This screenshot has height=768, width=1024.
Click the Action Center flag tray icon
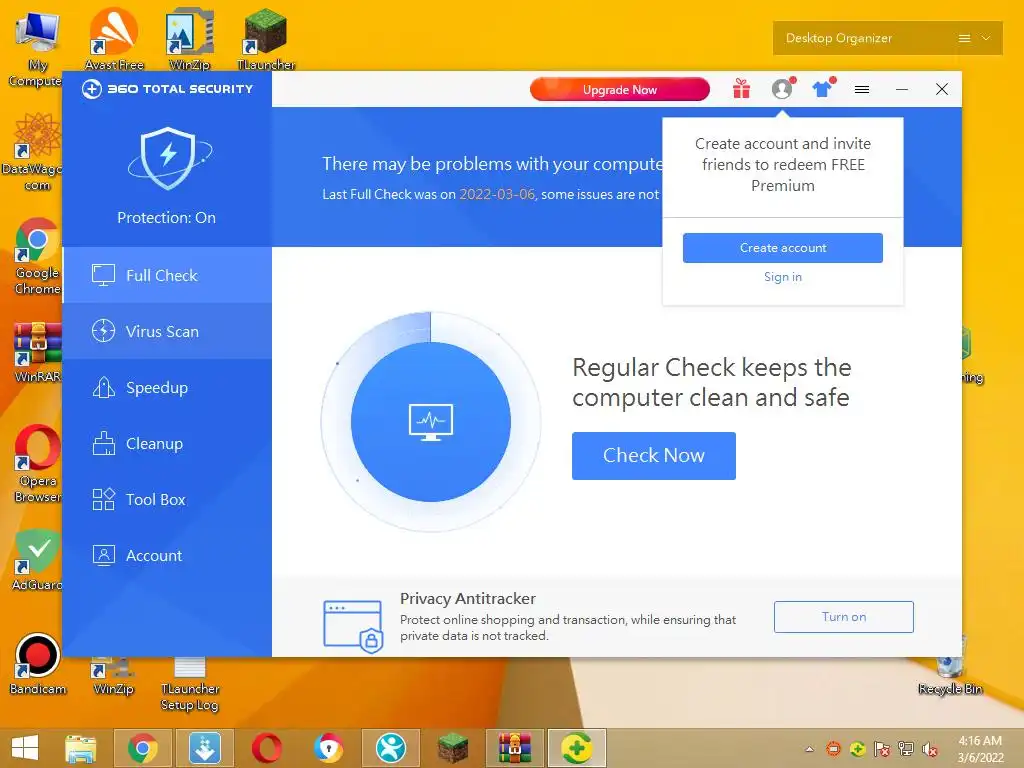(x=882, y=749)
